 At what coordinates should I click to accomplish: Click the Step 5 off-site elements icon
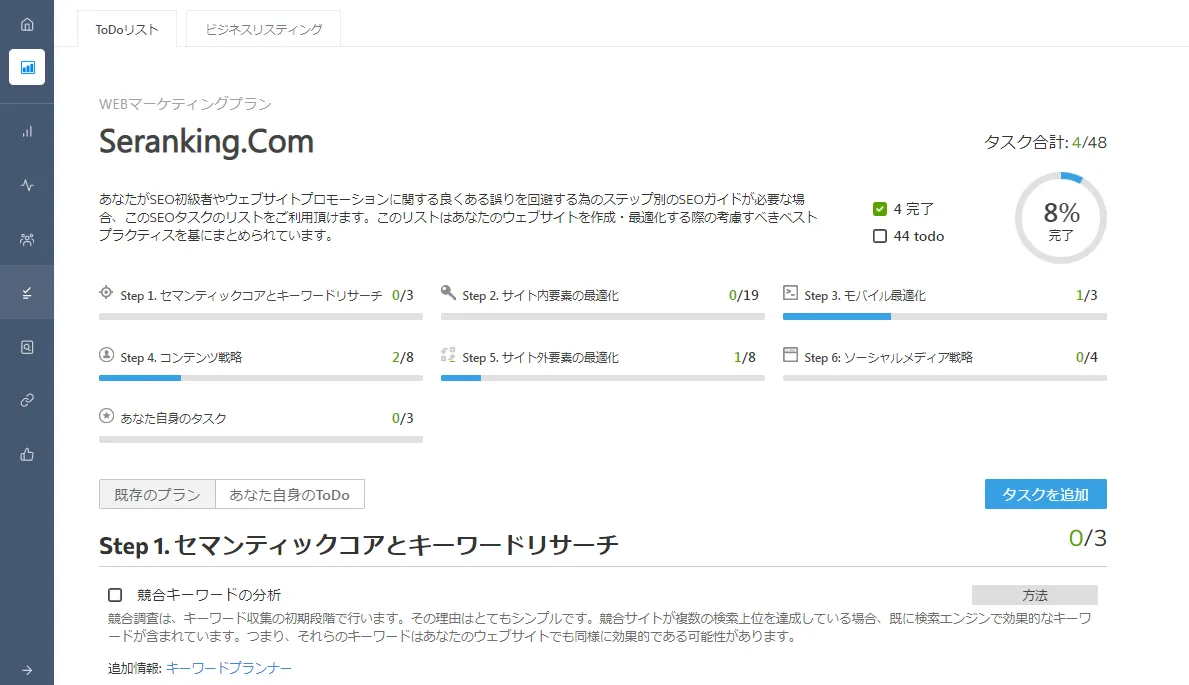click(448, 355)
